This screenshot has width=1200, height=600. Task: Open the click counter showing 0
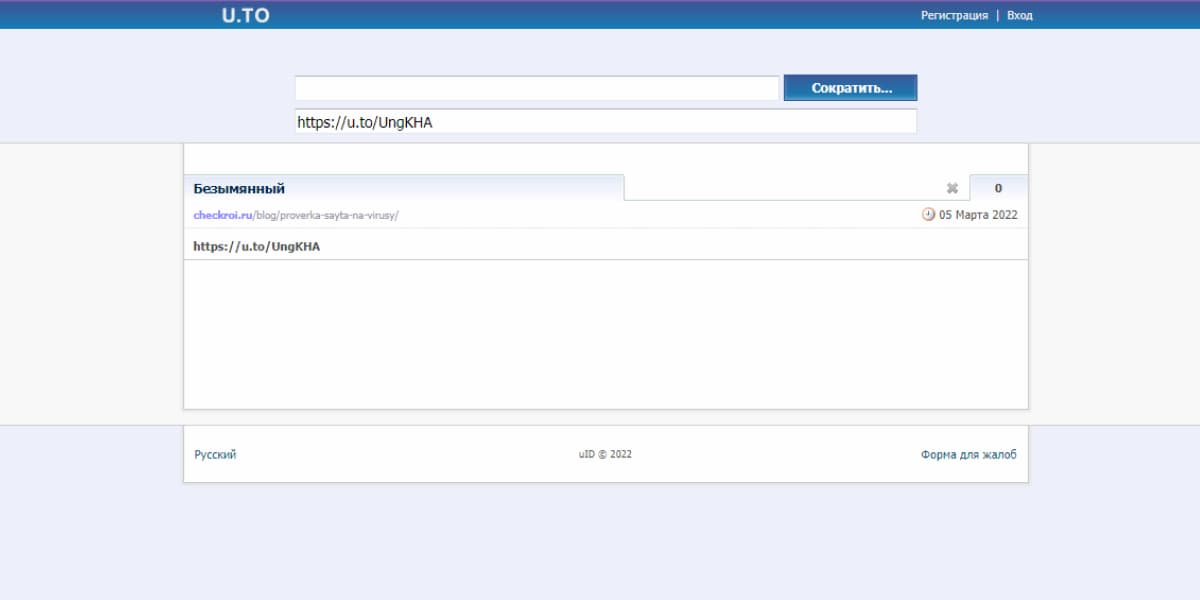(998, 188)
